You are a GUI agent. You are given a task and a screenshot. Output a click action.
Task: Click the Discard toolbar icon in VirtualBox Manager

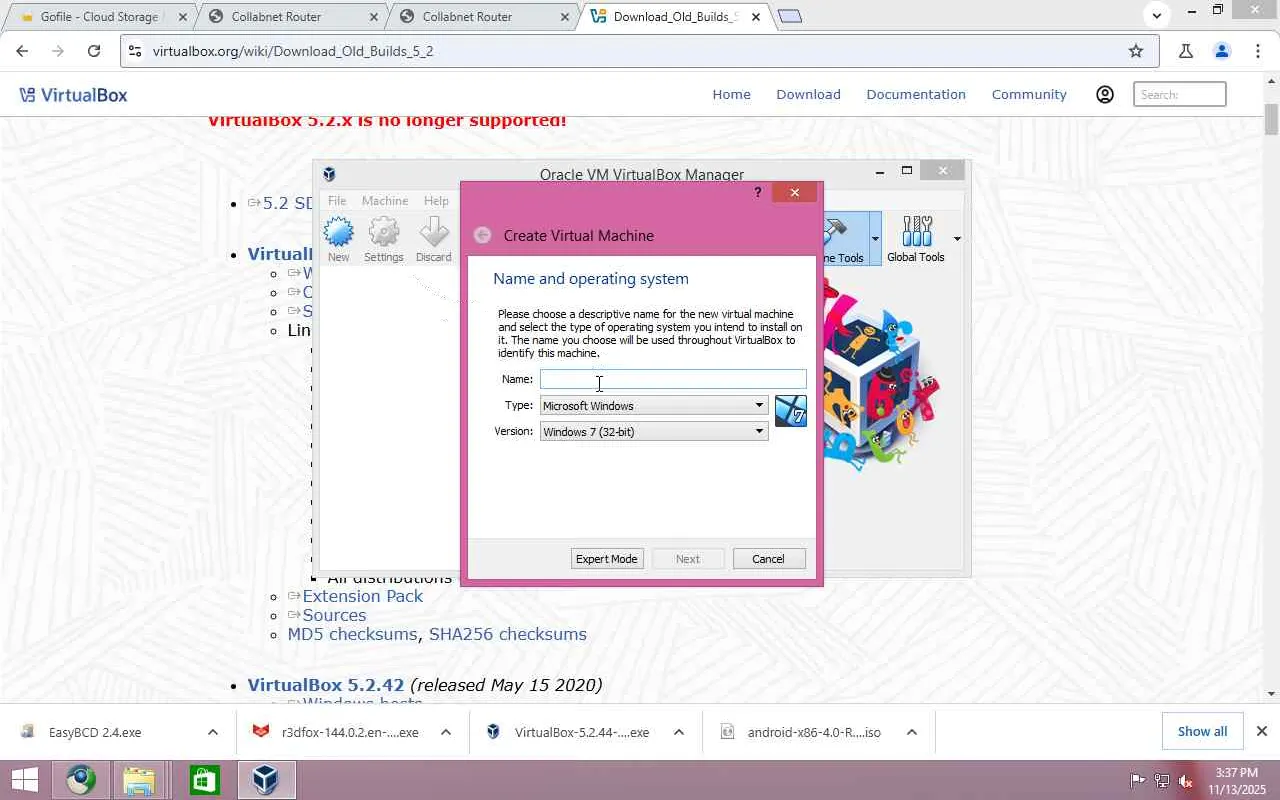pyautogui.click(x=434, y=240)
